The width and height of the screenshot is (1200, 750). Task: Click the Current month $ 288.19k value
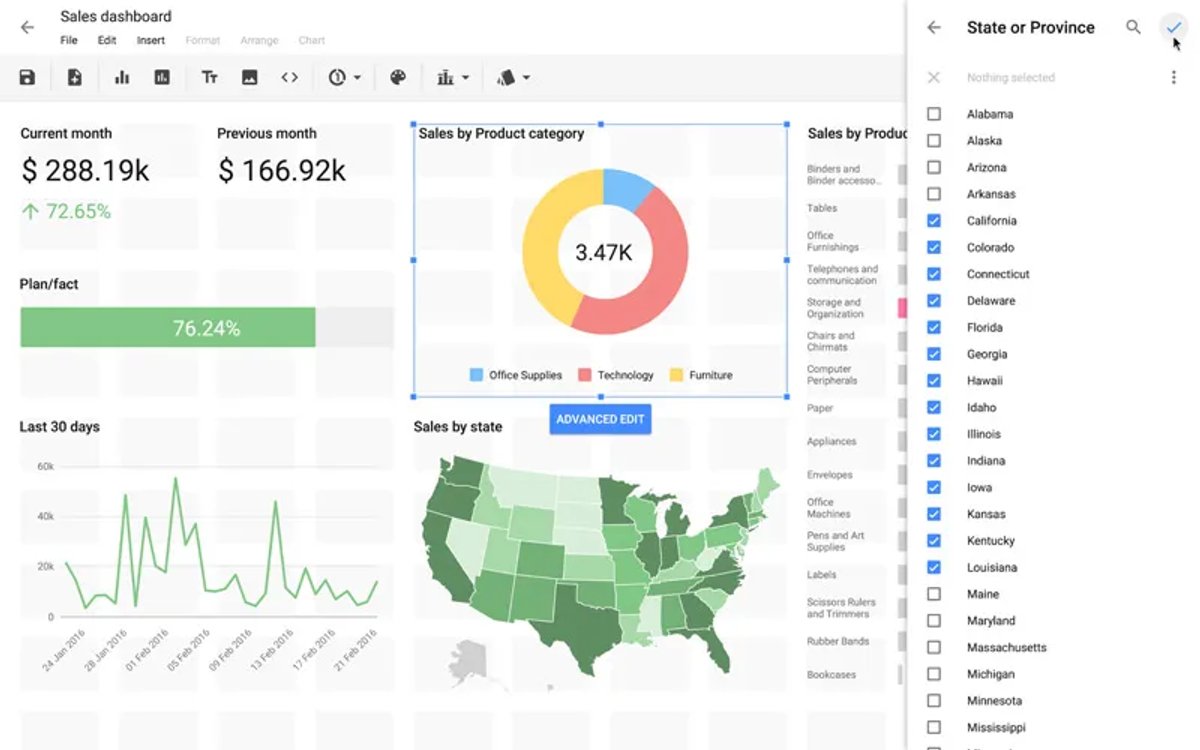[x=85, y=171]
